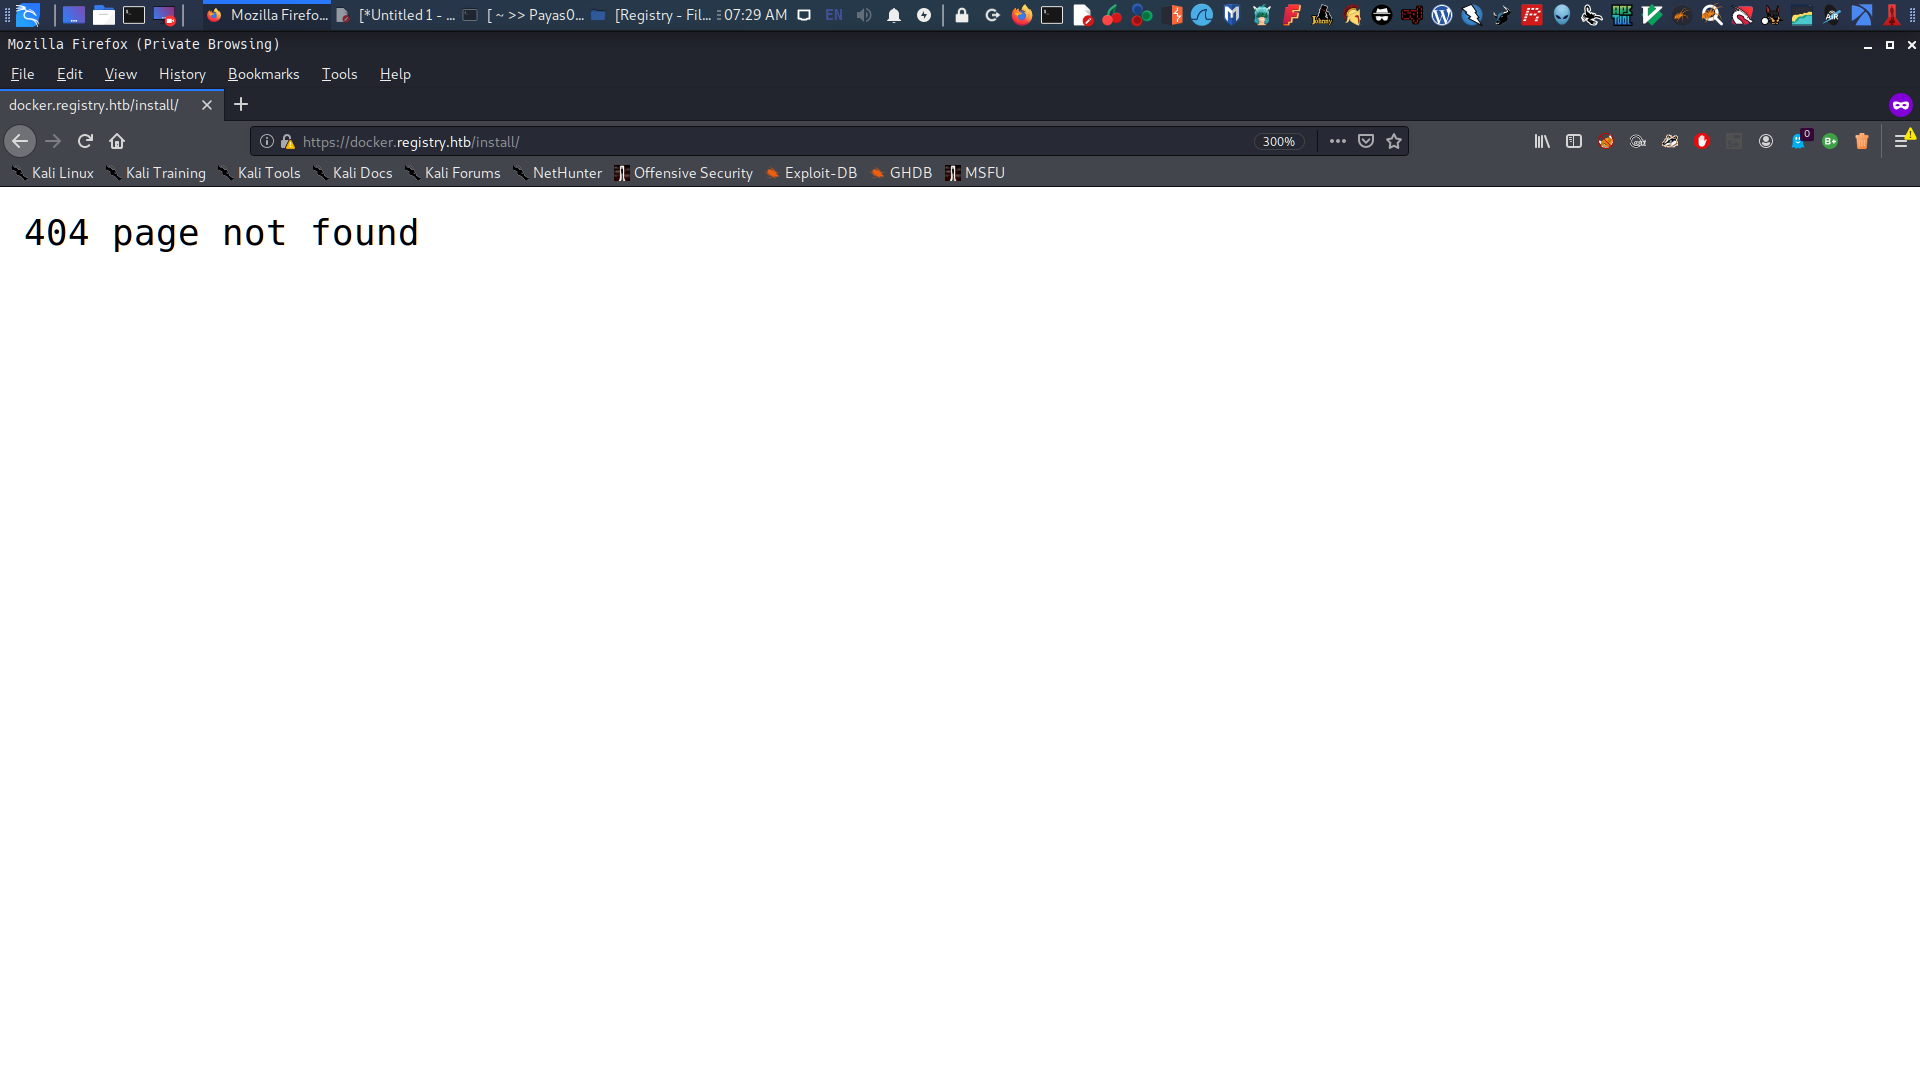
Task: Open a new tab with plus button
Action: coord(241,104)
